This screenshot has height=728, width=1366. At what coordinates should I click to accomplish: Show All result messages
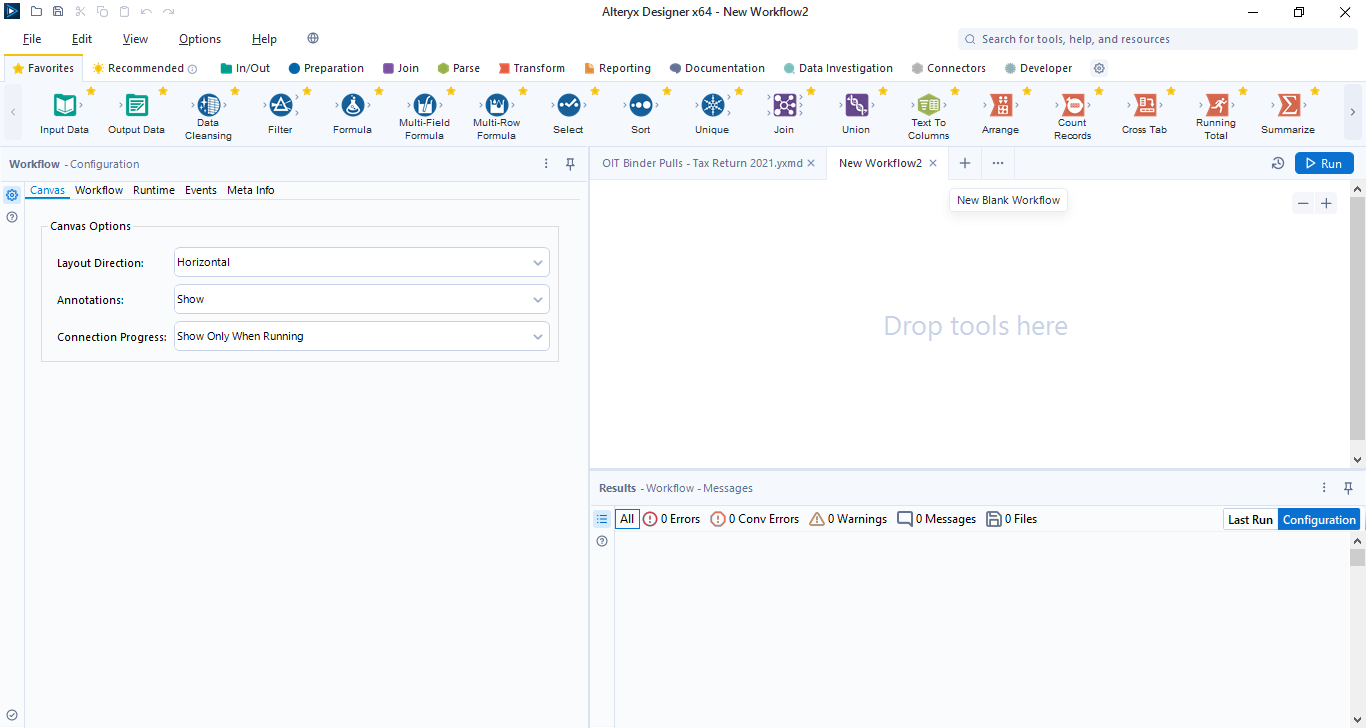pos(627,519)
